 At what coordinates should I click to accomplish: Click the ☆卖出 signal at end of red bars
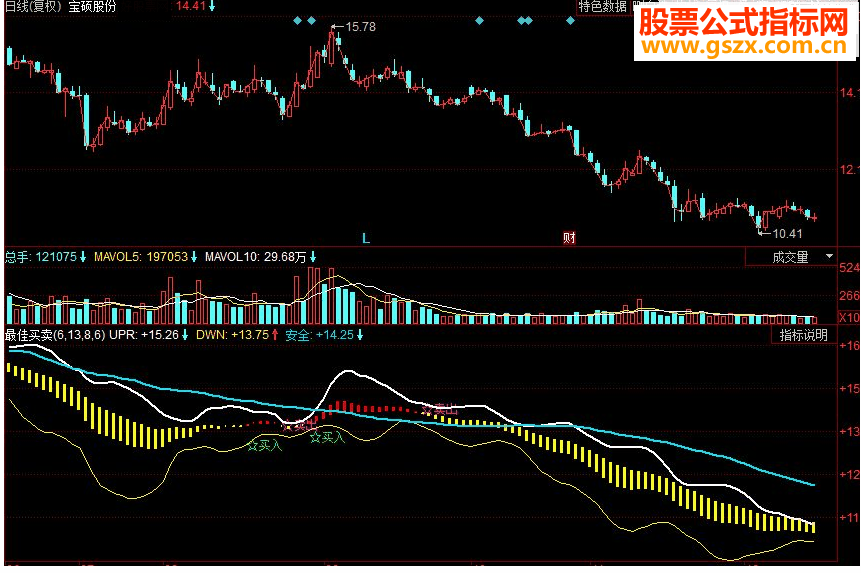coord(439,409)
